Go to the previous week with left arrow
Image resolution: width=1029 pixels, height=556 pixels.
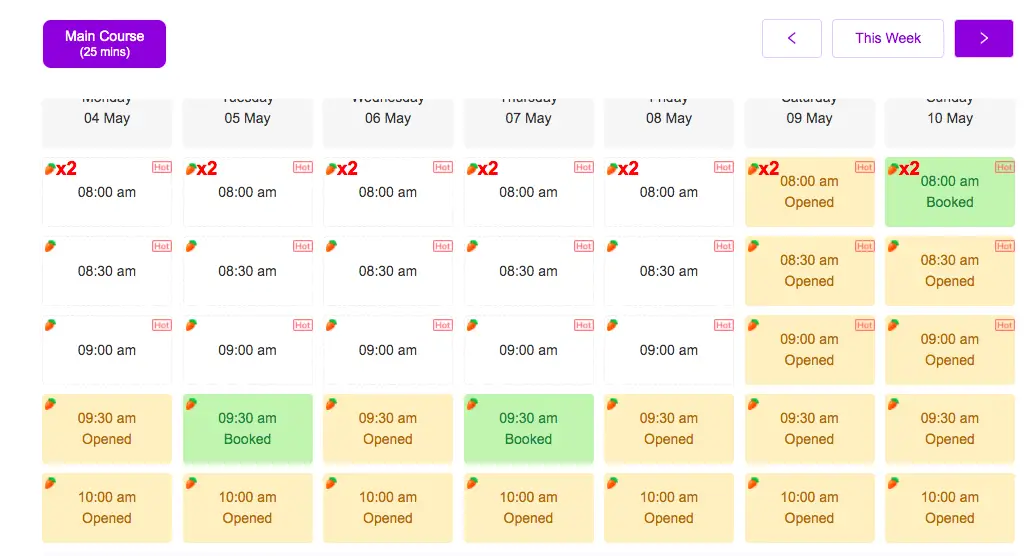coord(791,38)
